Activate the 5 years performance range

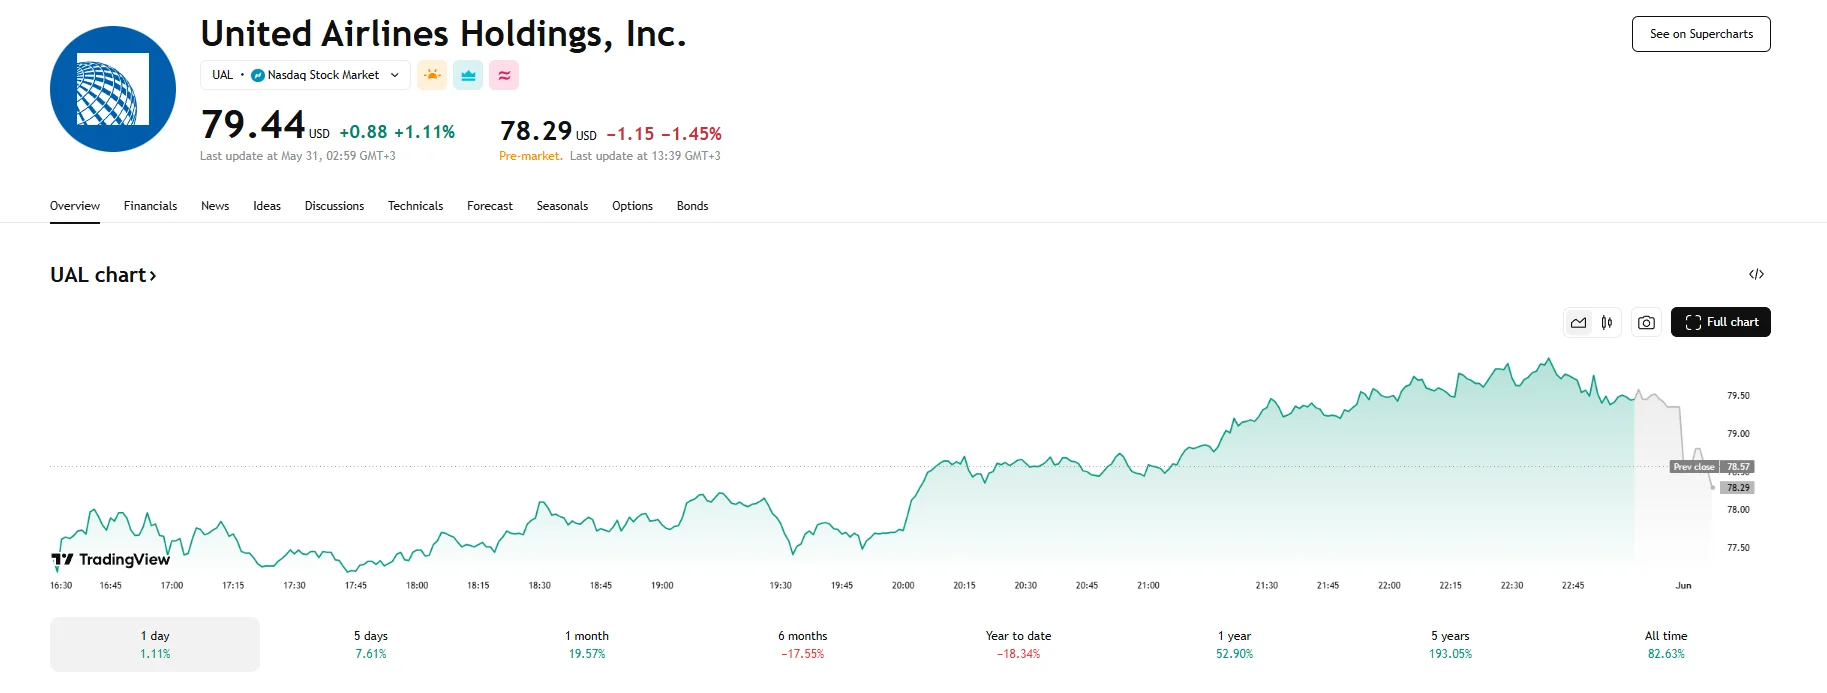click(1449, 643)
